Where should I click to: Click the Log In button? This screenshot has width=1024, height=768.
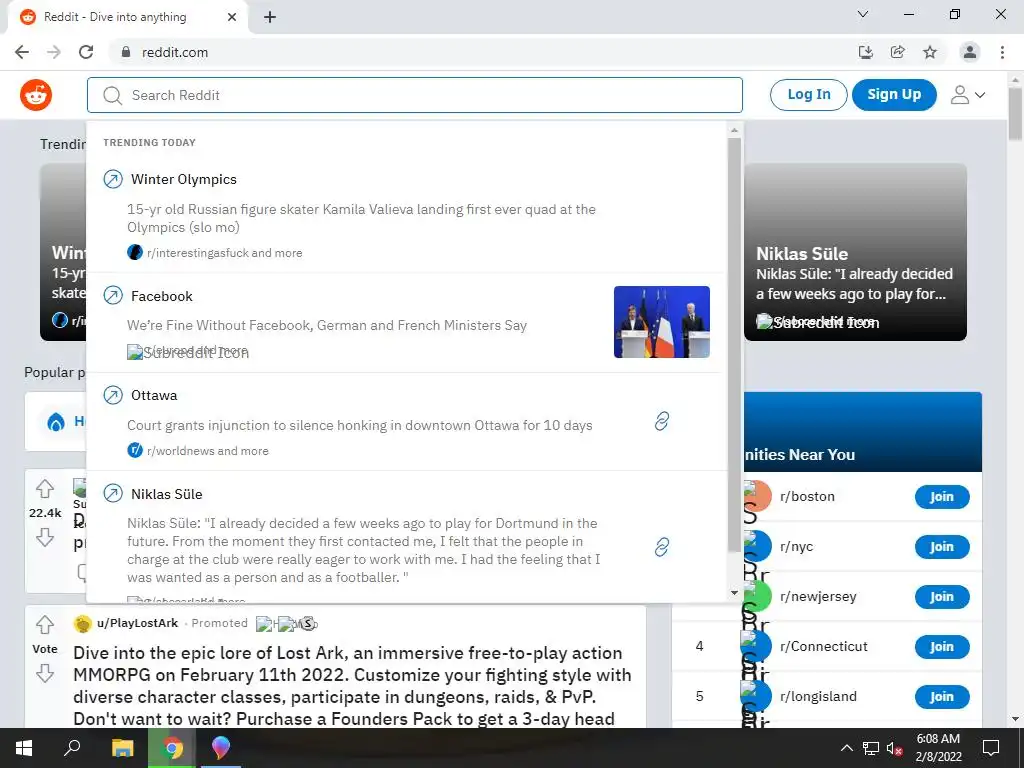pos(808,95)
